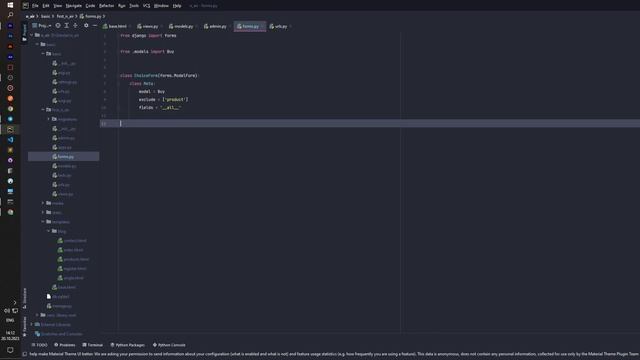The width and height of the screenshot is (640, 360).
Task: Open Project panel settings gear
Action: (86, 25)
